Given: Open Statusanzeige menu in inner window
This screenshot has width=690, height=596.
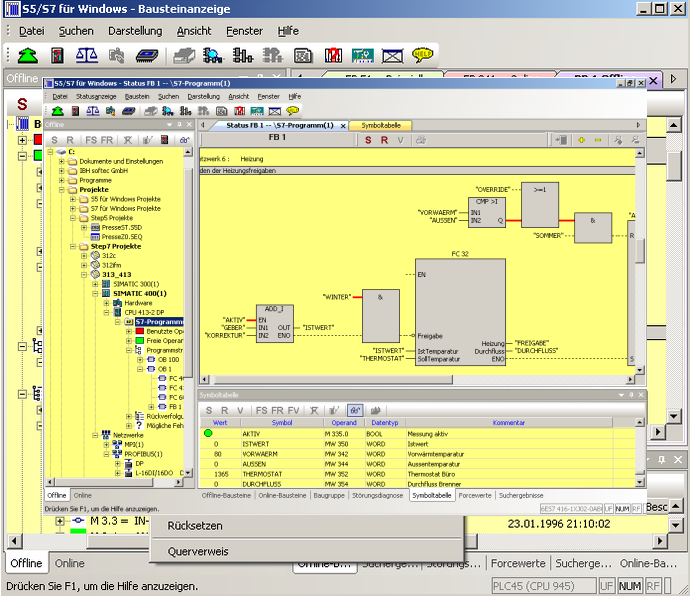Looking at the screenshot, I should [96, 96].
